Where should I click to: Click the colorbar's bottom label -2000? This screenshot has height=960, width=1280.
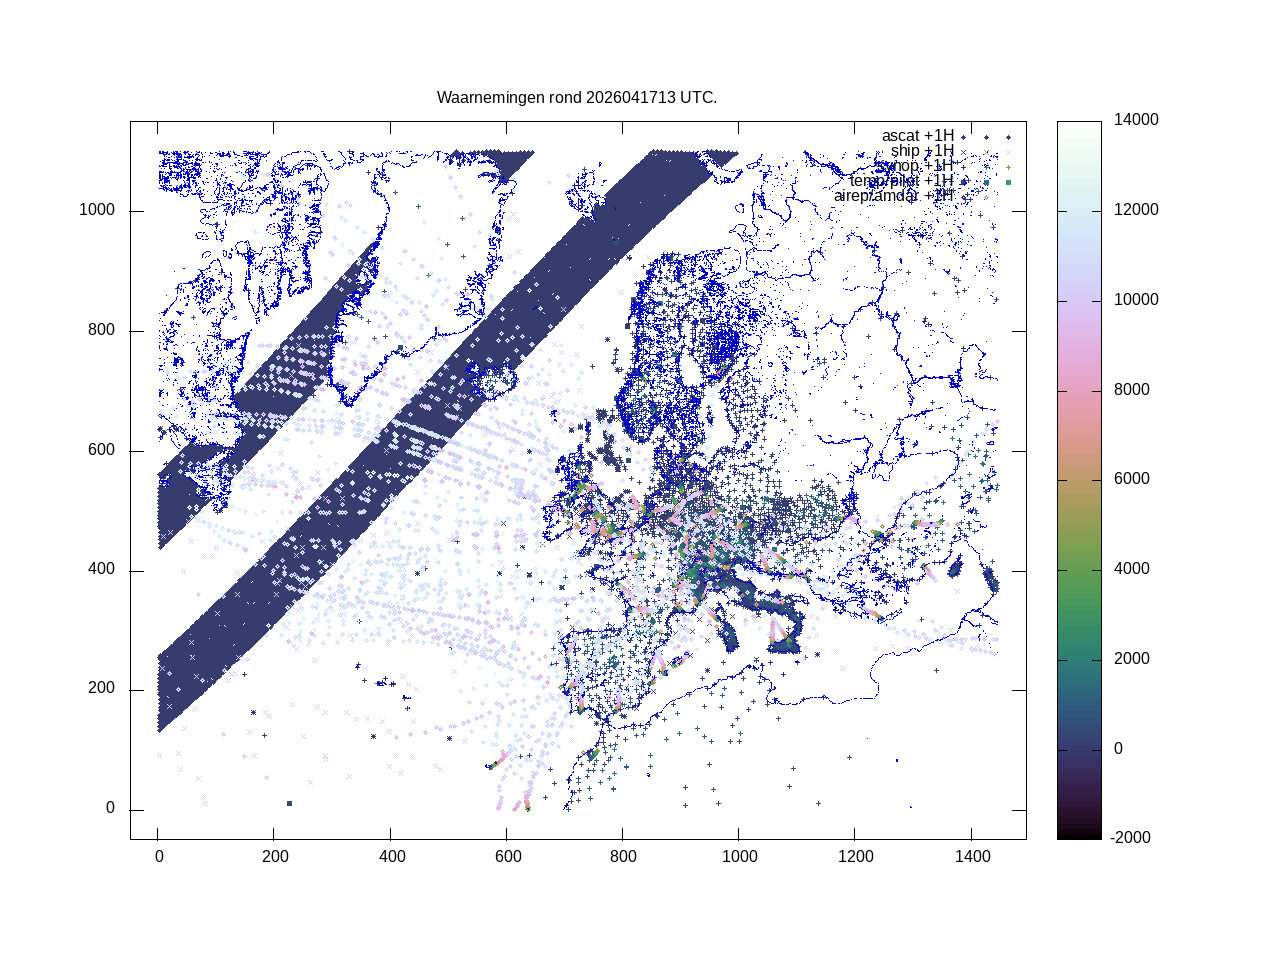coord(1131,838)
